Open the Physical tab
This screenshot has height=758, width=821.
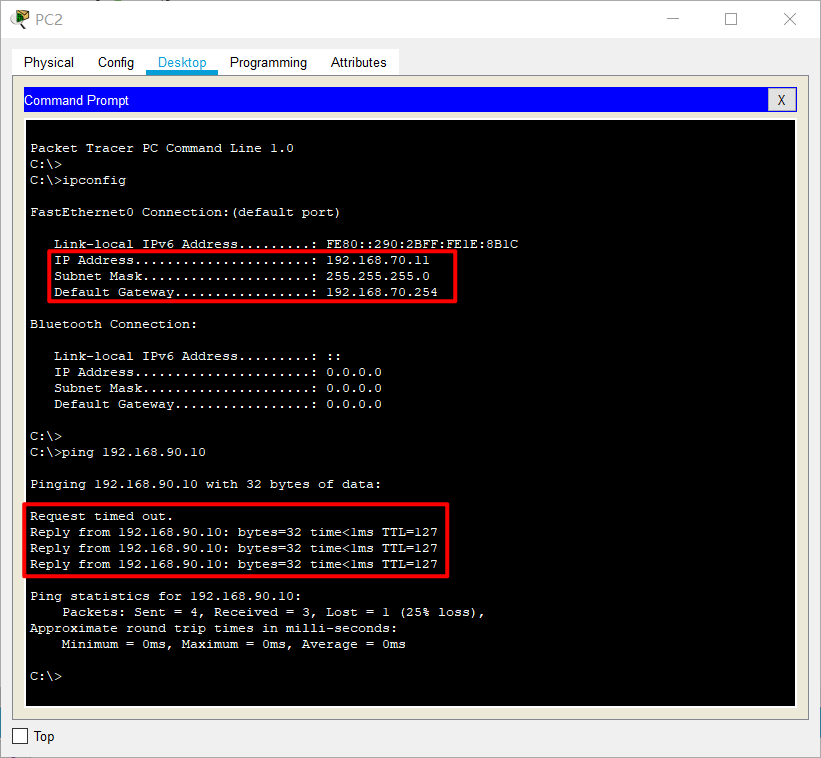[x=49, y=62]
